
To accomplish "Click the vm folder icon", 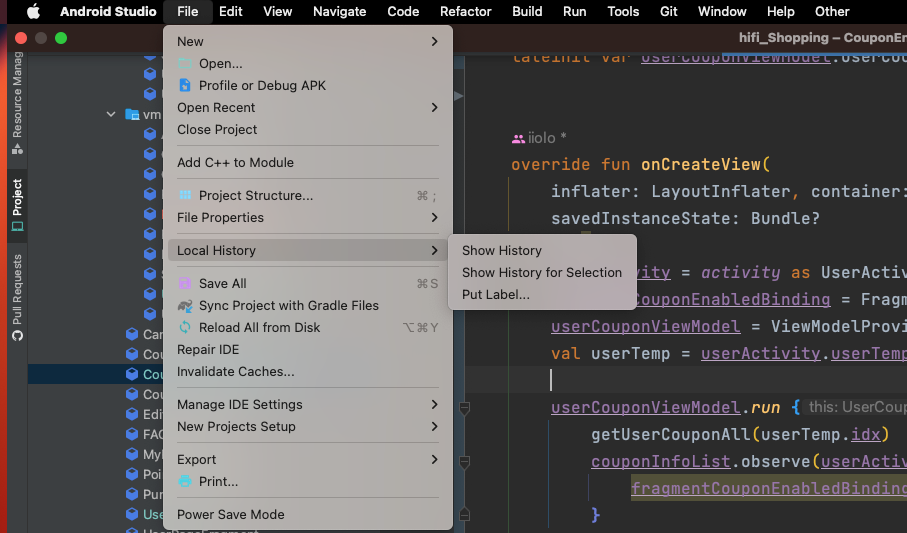I will [x=132, y=115].
